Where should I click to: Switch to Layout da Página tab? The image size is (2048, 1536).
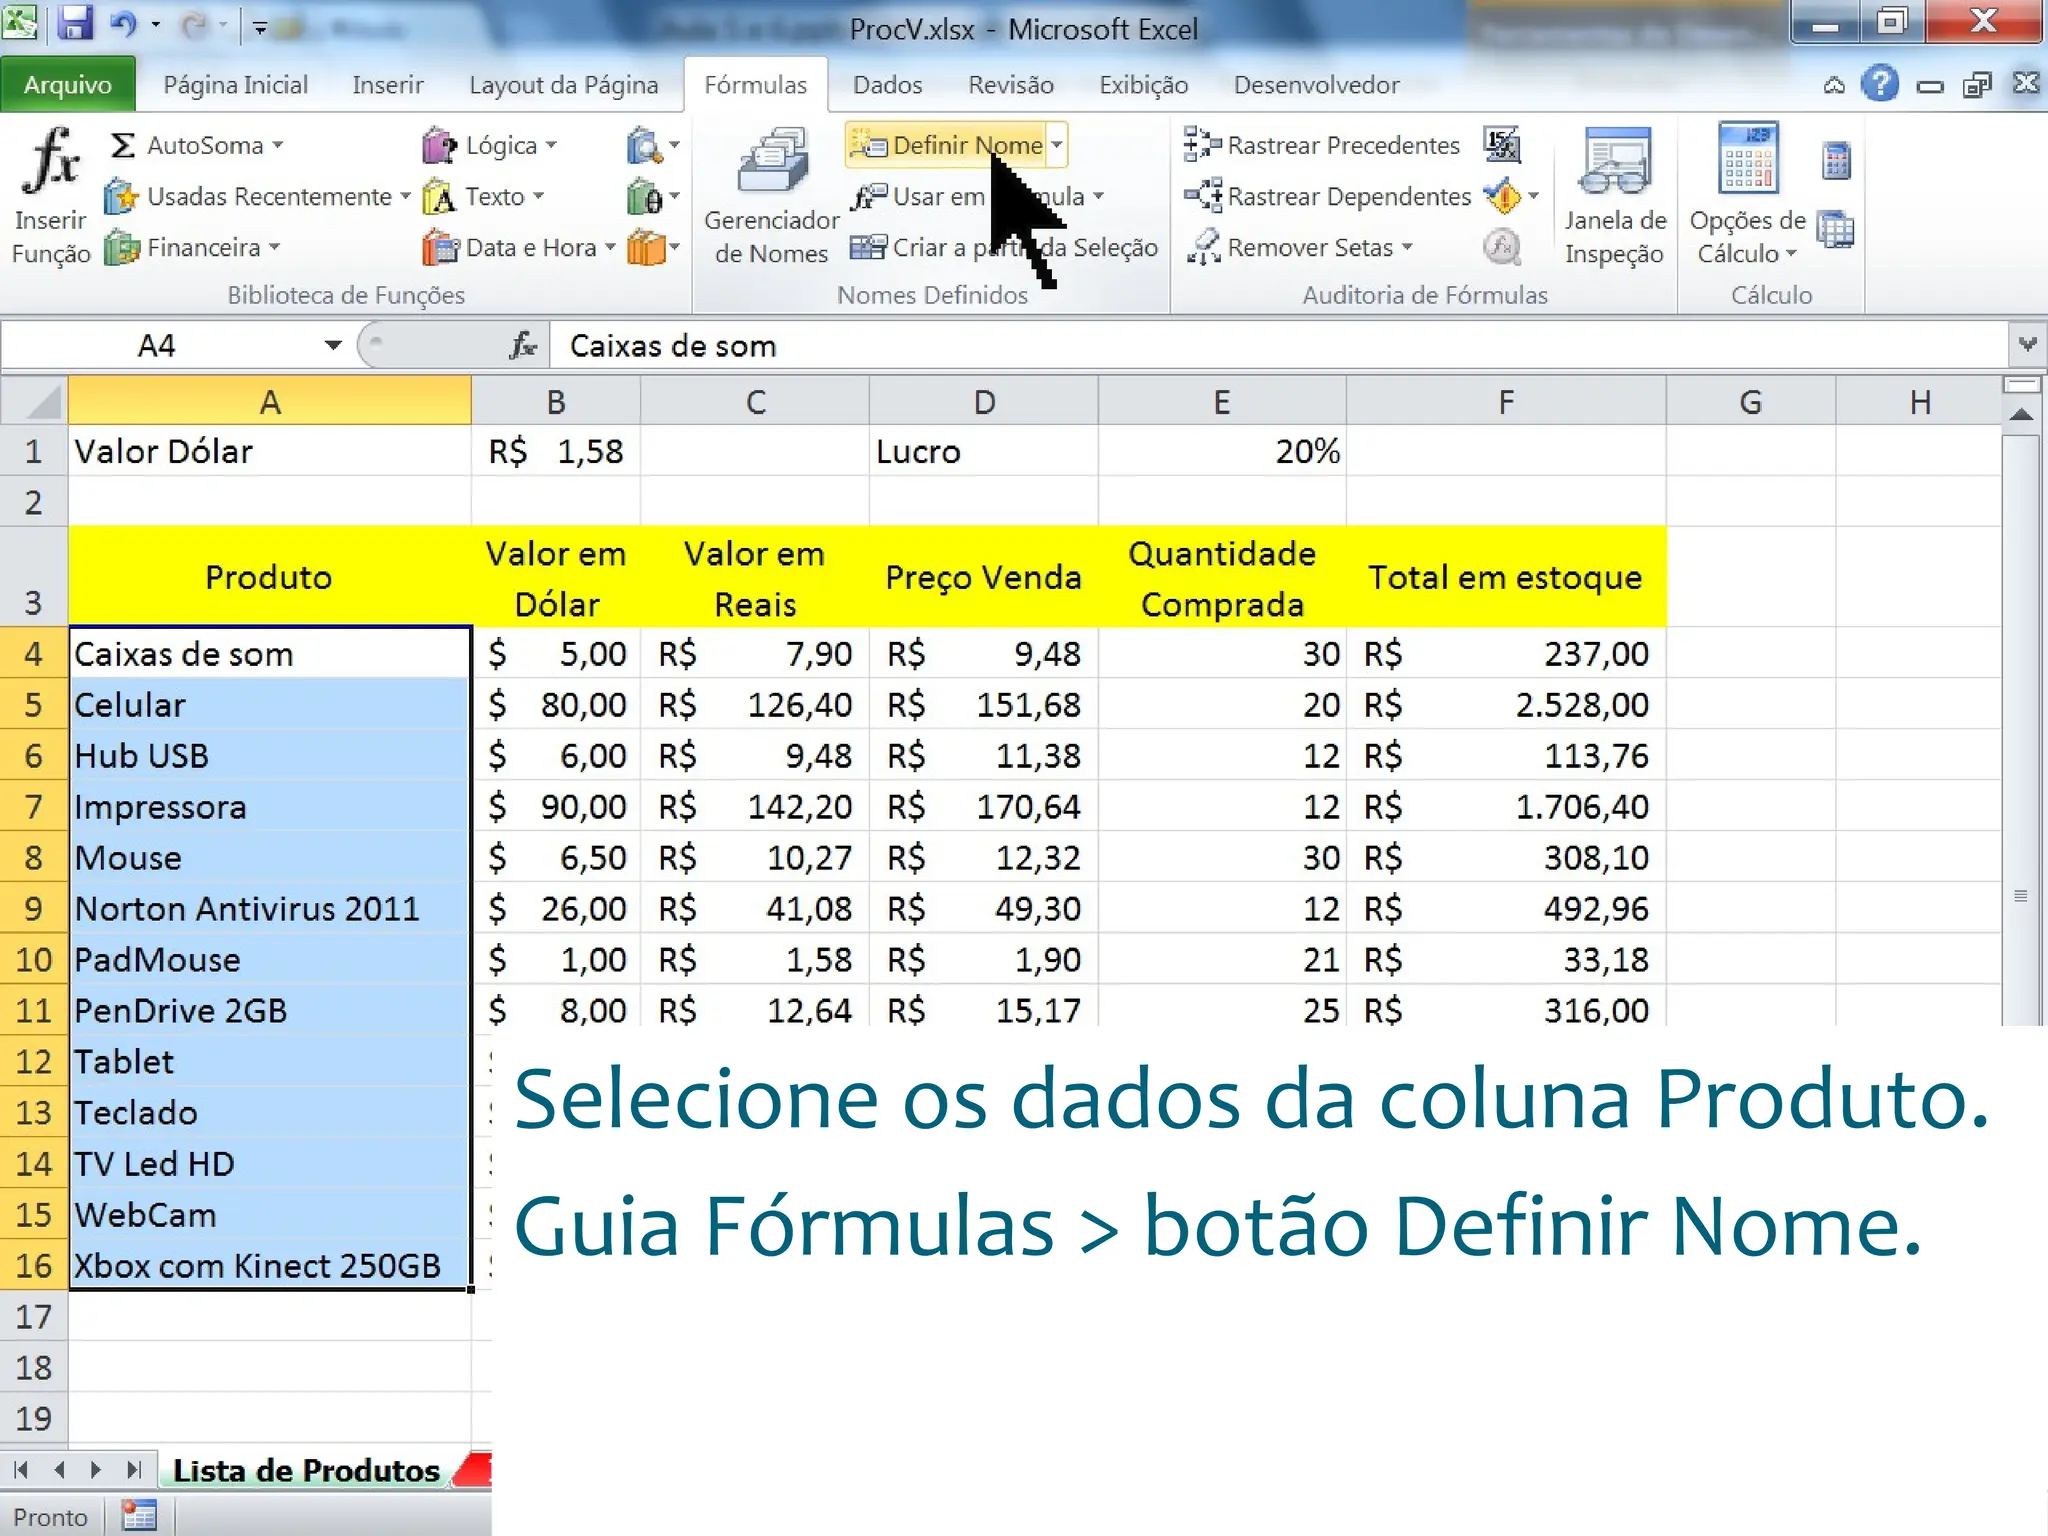563,86
